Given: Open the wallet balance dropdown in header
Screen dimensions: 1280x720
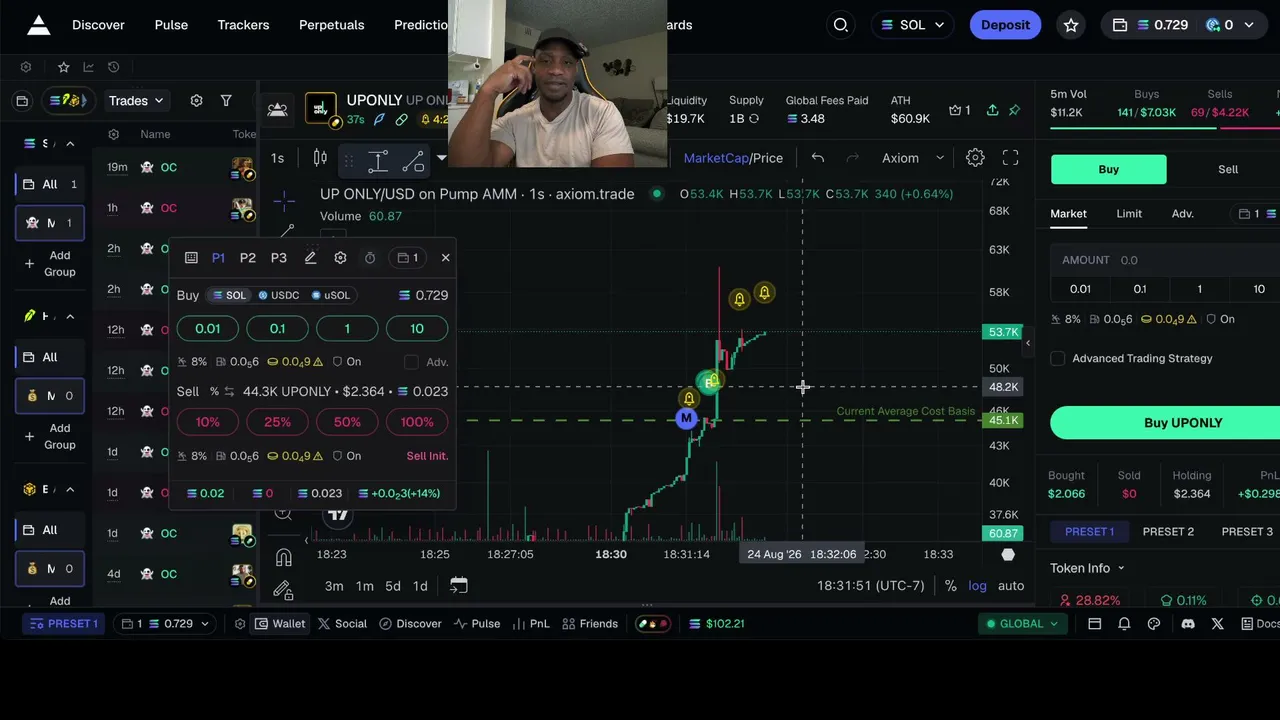Looking at the screenshot, I should click(x=1184, y=25).
